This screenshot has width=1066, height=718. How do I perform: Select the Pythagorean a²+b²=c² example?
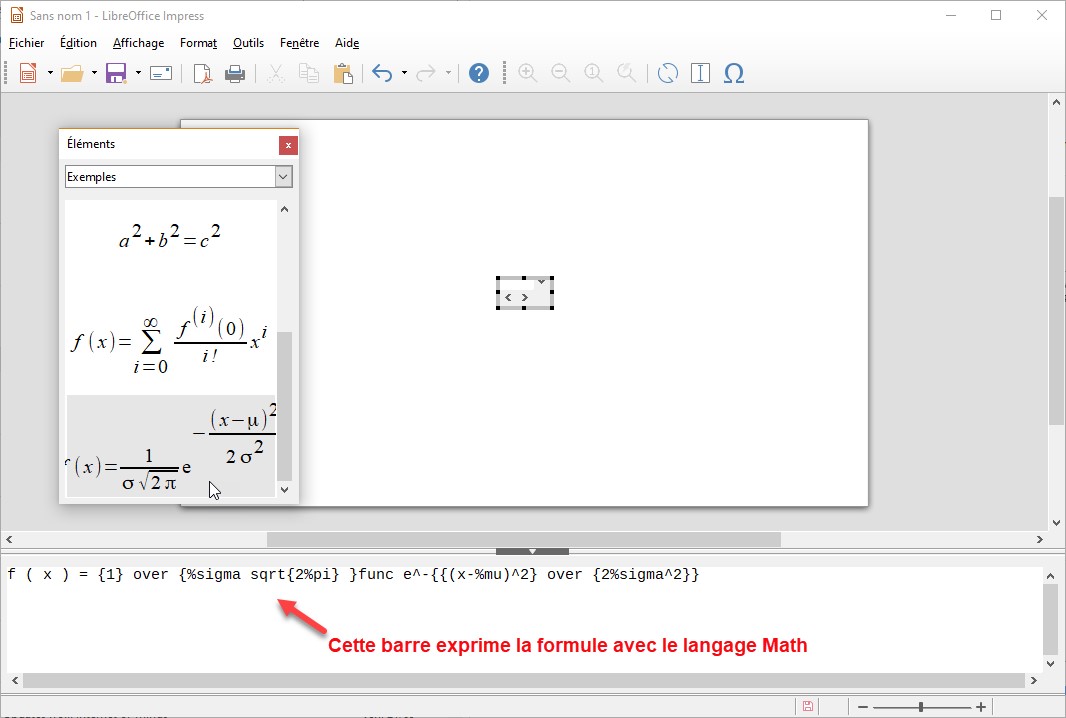pyautogui.click(x=170, y=239)
